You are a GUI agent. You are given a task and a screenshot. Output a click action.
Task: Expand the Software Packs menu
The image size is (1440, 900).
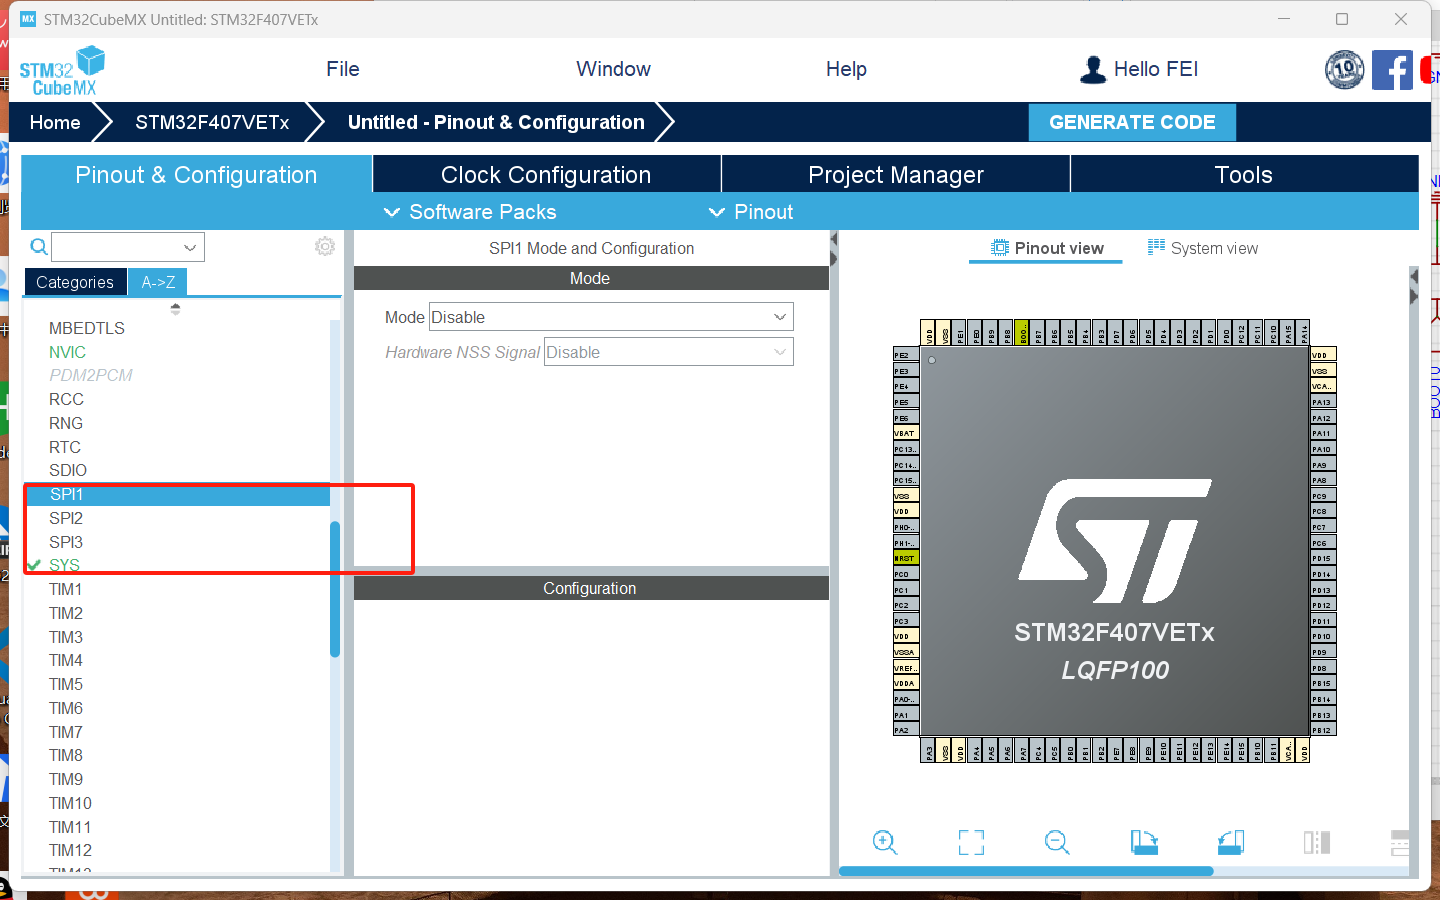pyautogui.click(x=470, y=212)
